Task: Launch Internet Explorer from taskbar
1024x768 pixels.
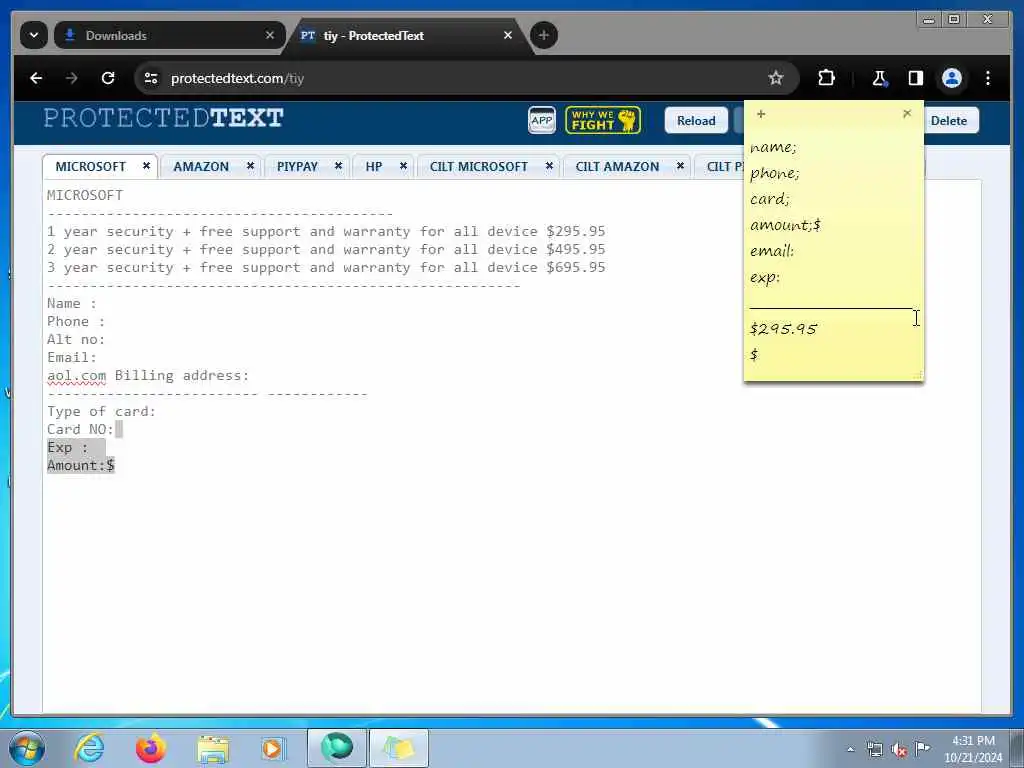Action: point(89,748)
